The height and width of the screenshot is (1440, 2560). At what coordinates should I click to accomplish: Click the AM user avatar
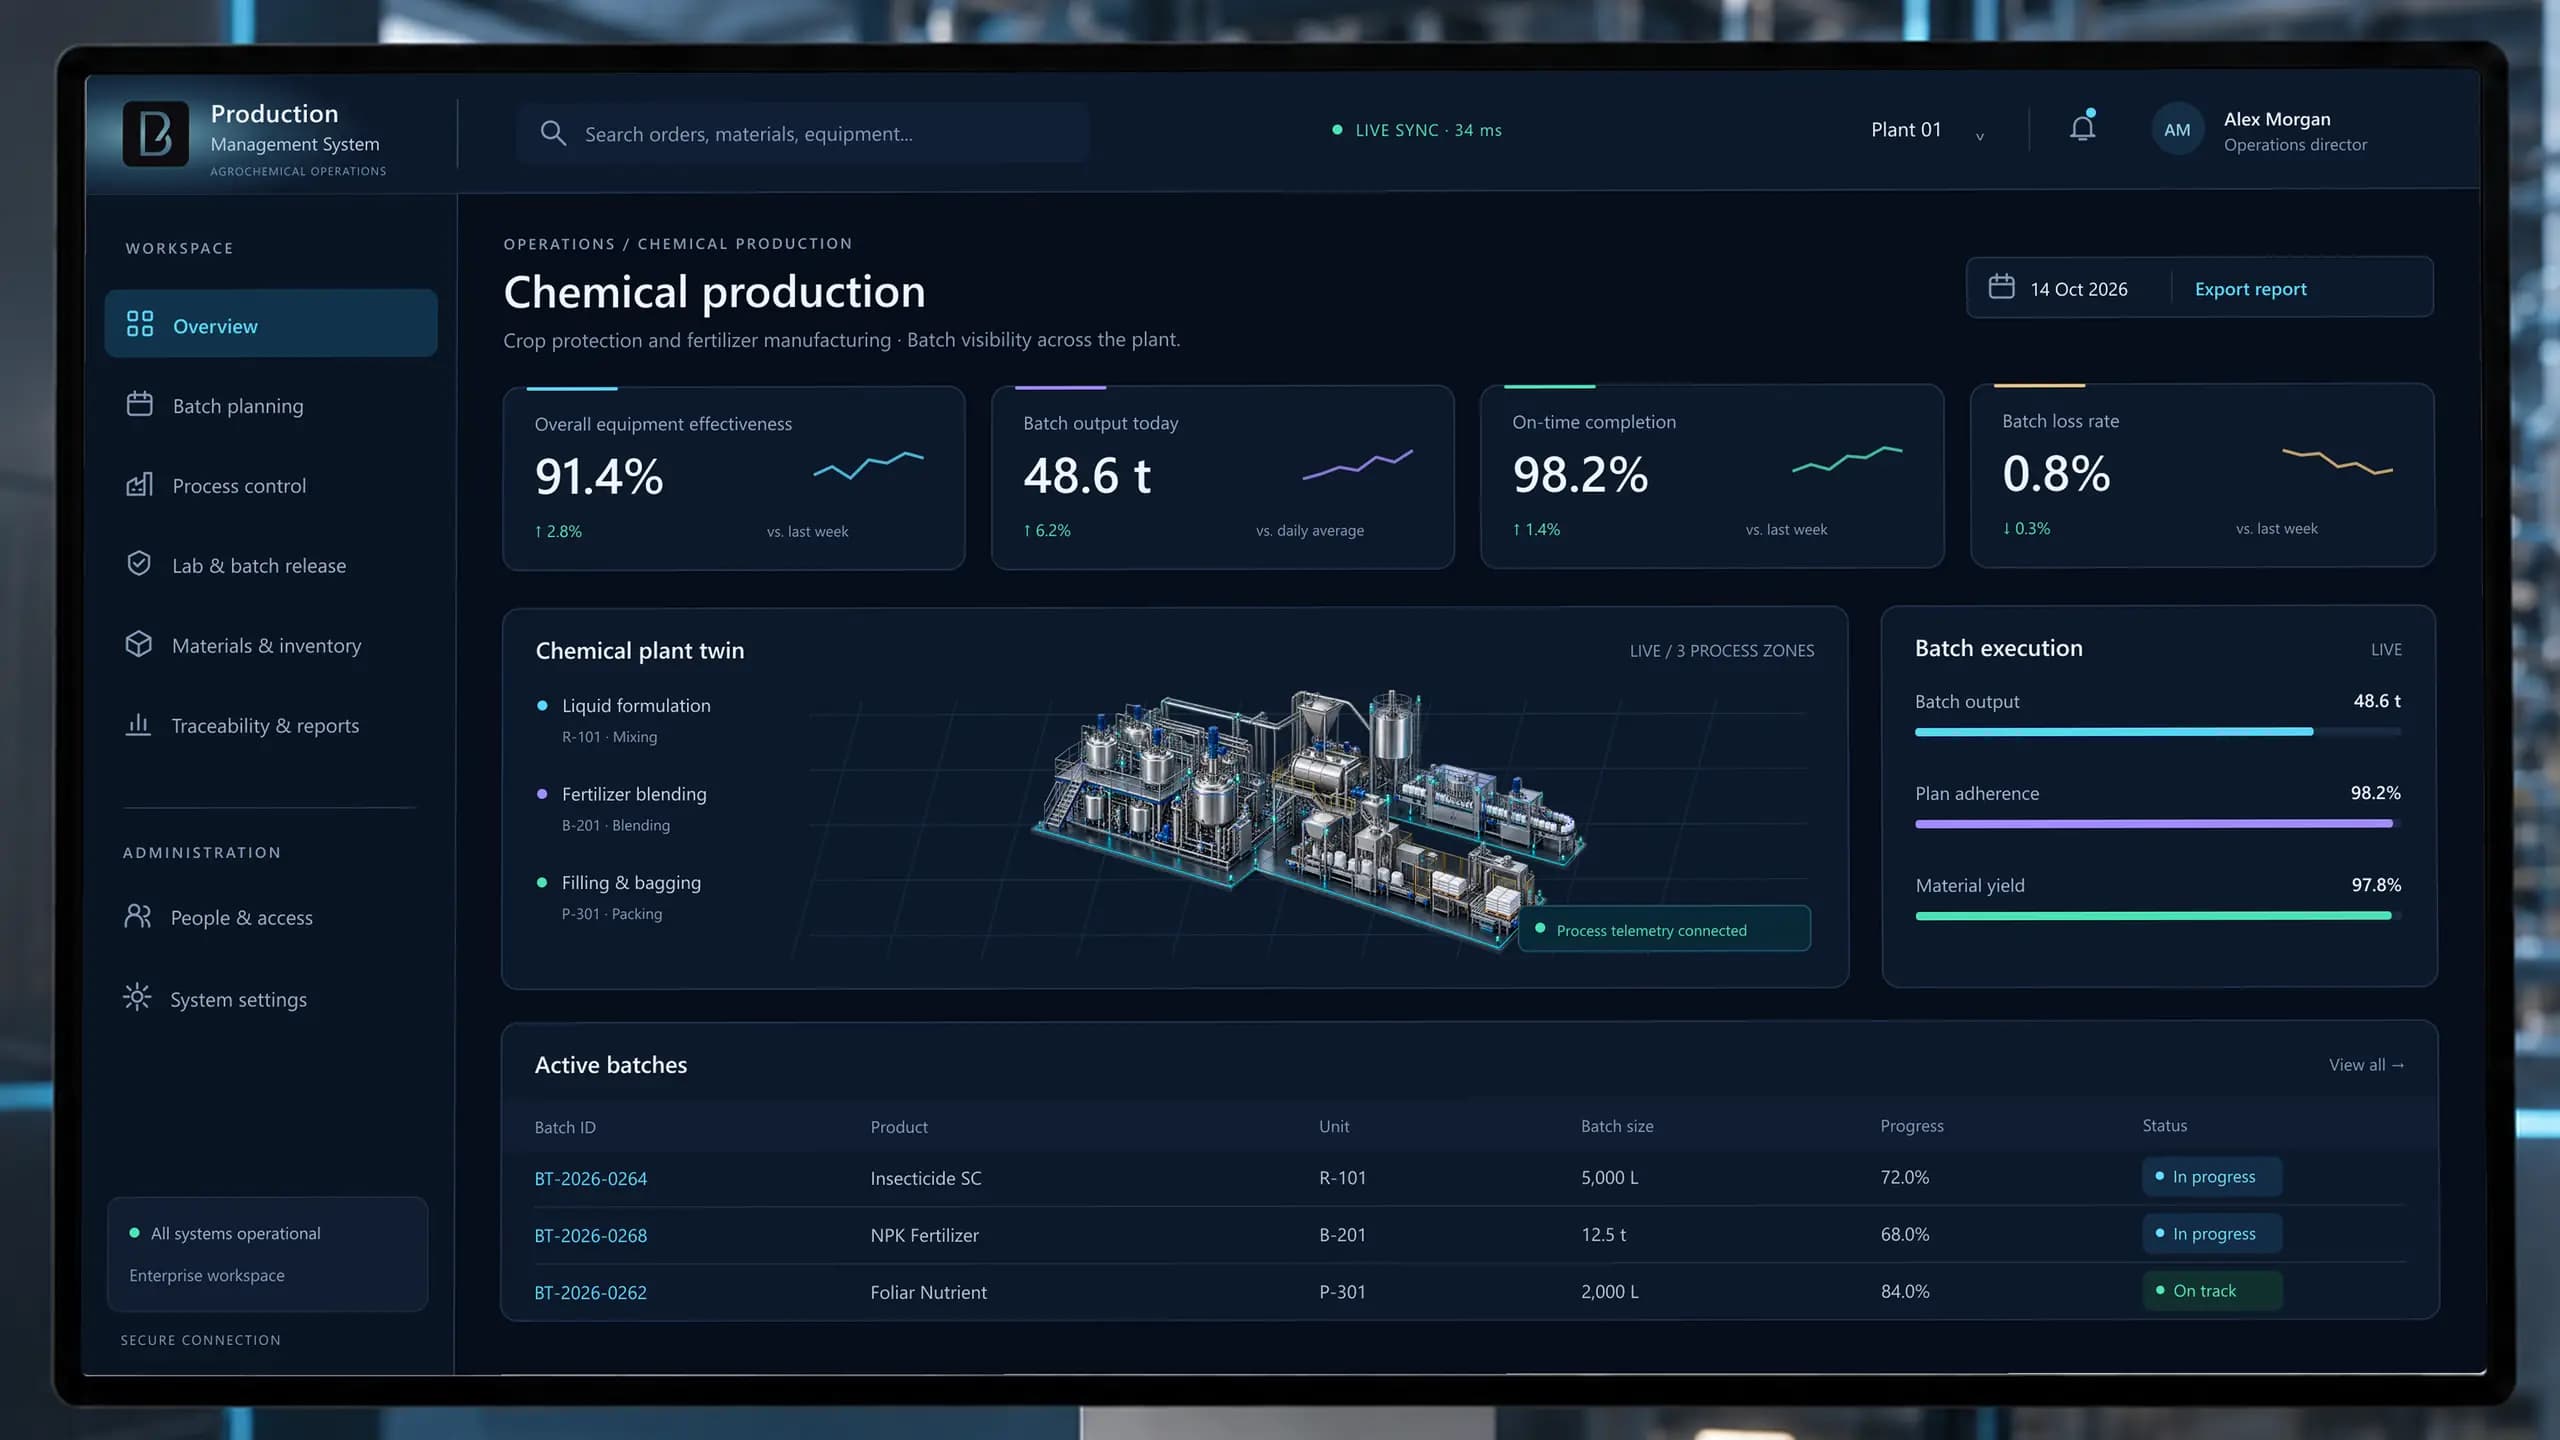(2177, 130)
